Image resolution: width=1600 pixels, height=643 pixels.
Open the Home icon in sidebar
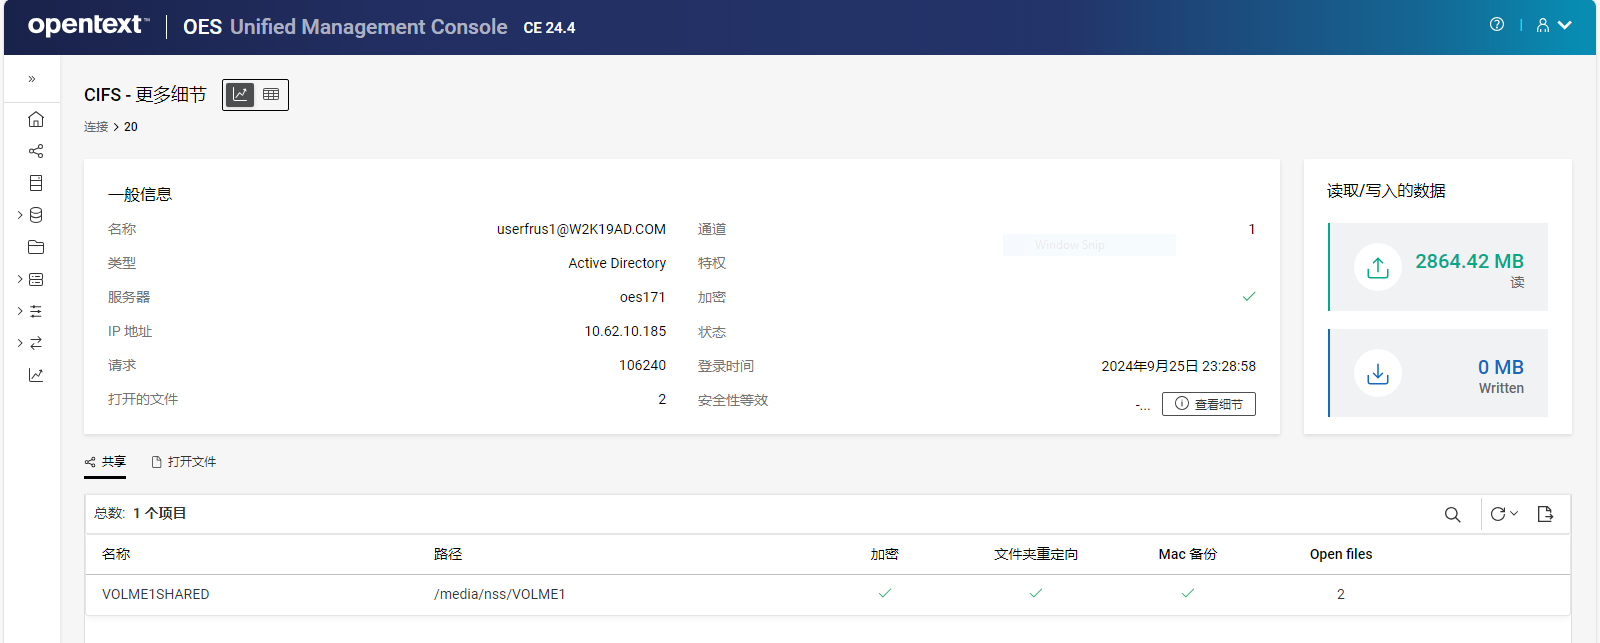click(x=36, y=119)
